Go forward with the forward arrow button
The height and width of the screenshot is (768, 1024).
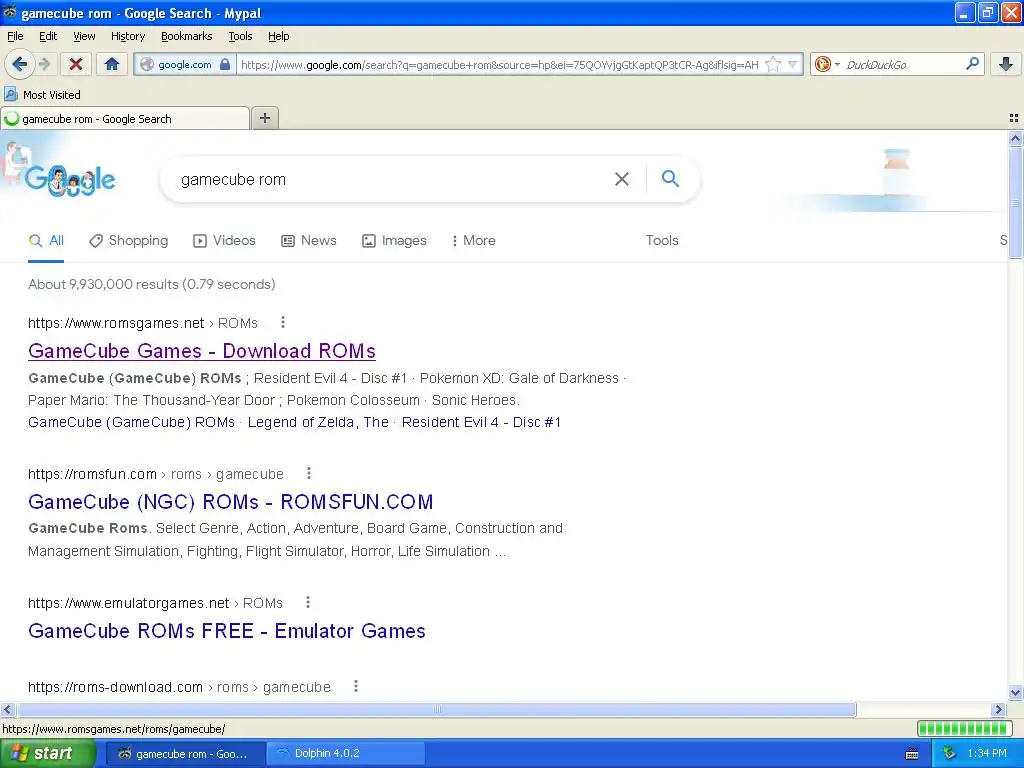(44, 64)
